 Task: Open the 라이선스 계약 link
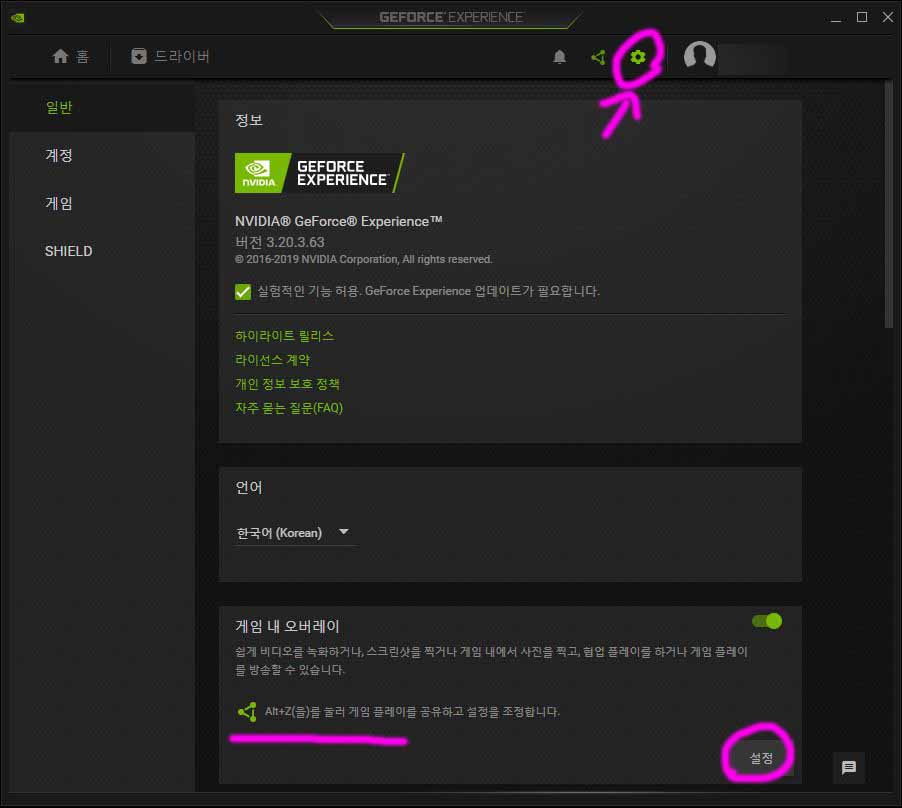[x=272, y=360]
